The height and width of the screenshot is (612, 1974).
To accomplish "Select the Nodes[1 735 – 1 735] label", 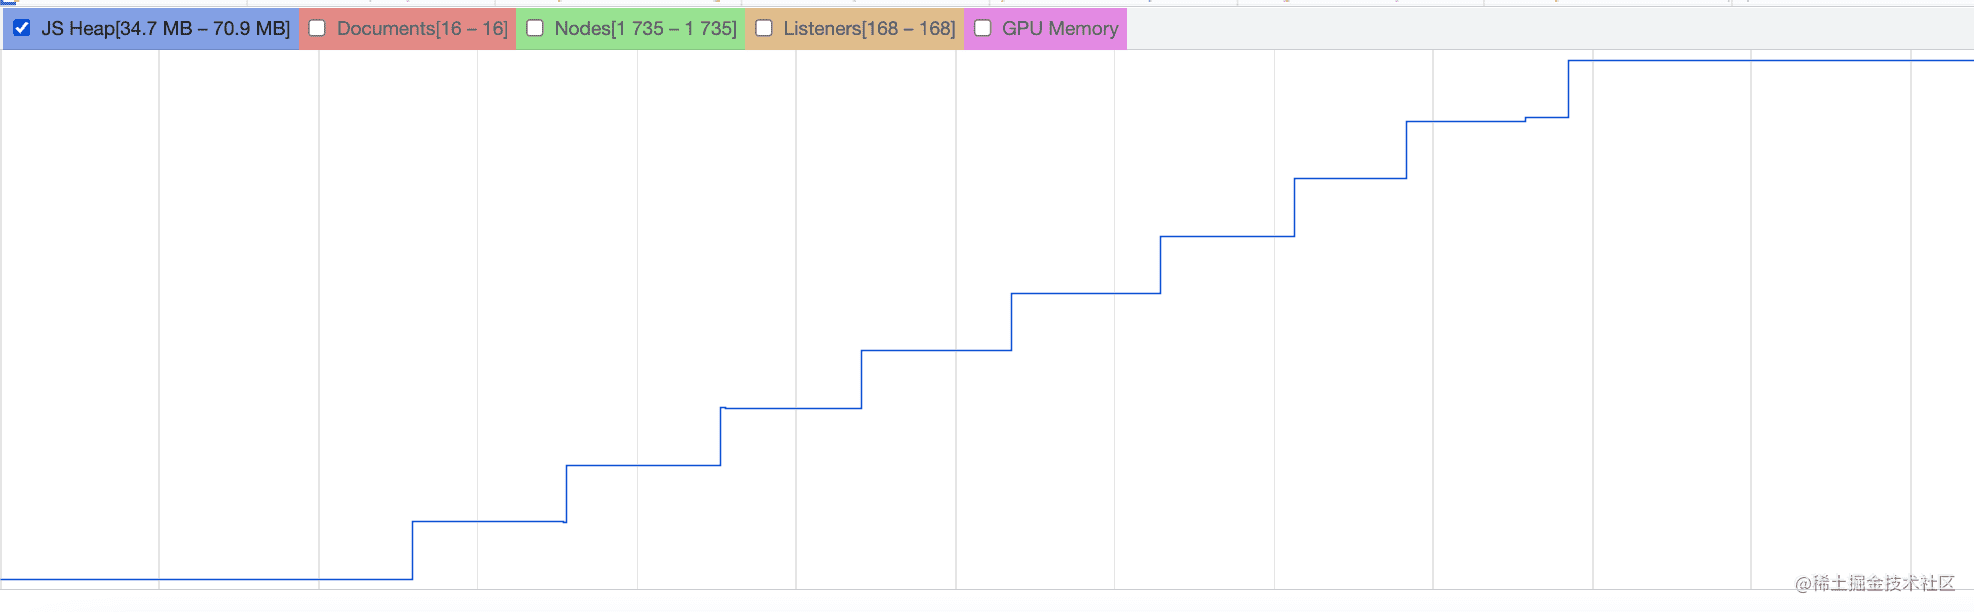I will point(645,28).
